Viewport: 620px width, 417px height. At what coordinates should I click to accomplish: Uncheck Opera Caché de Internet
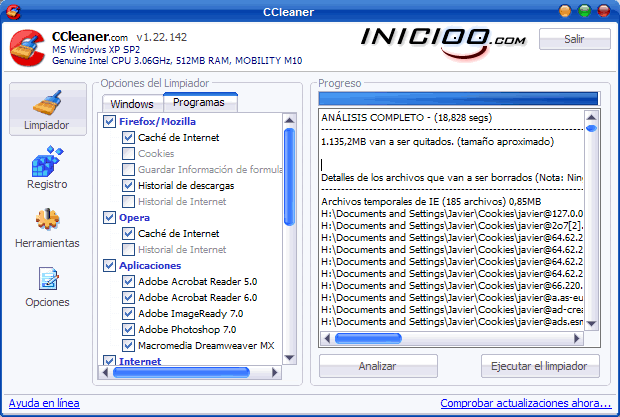pyautogui.click(x=128, y=234)
